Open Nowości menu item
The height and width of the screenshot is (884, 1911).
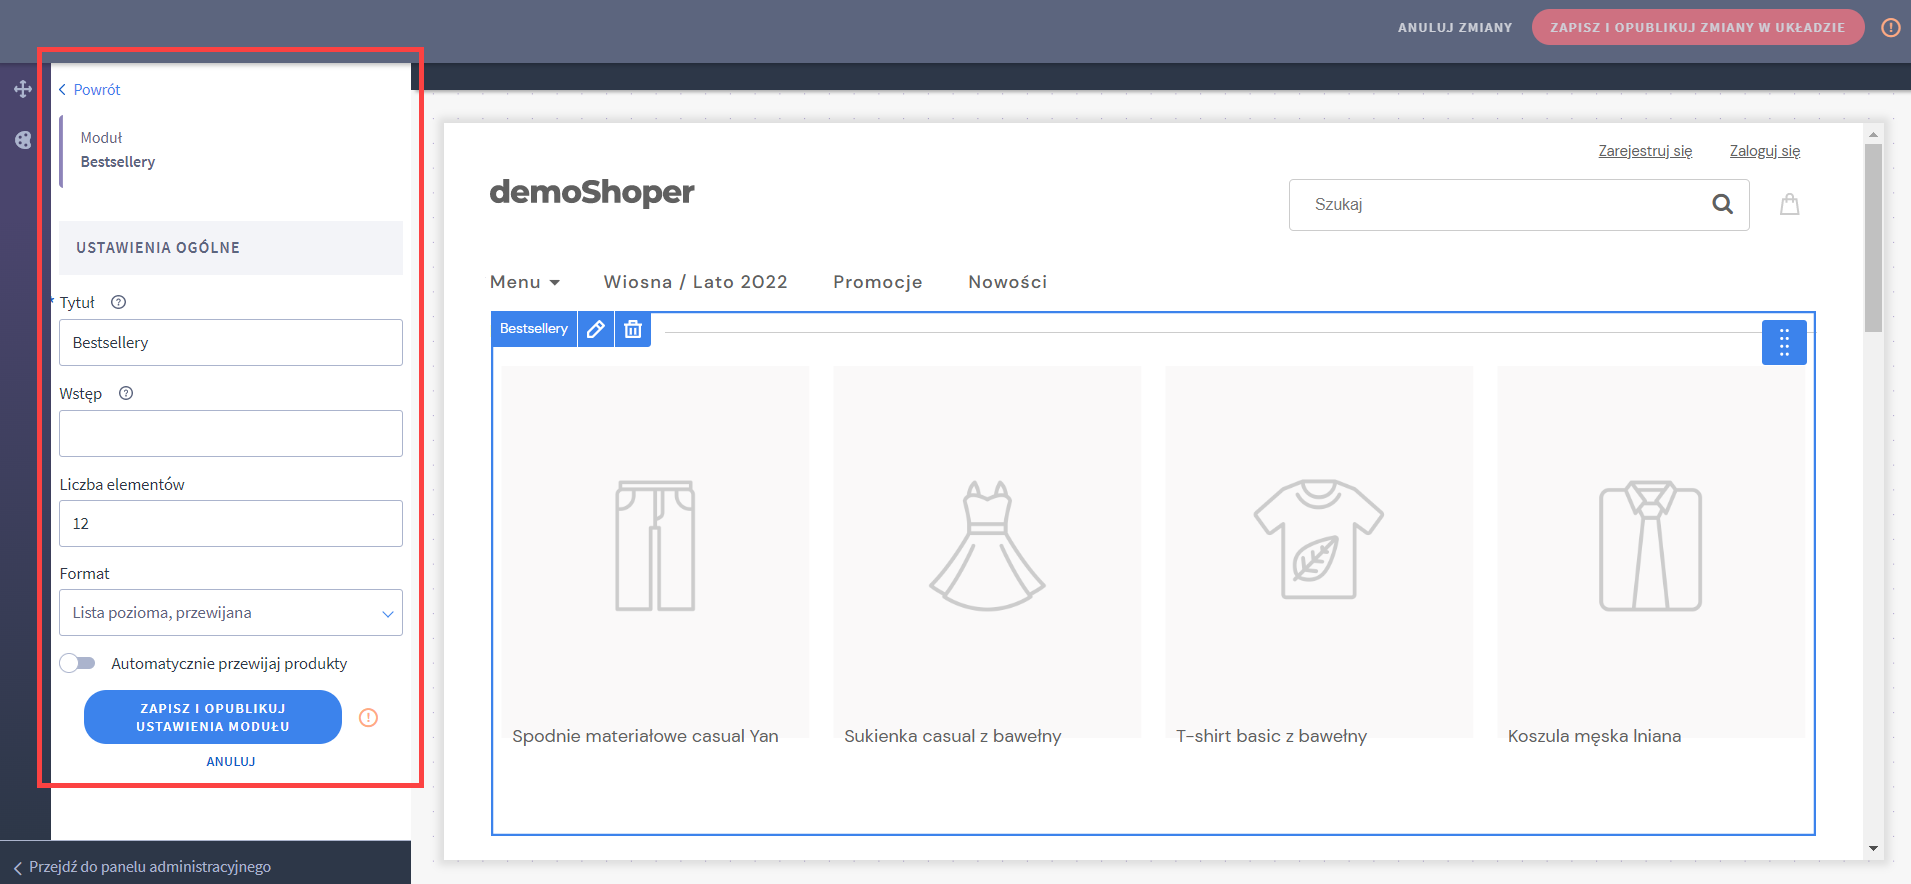click(x=1007, y=282)
